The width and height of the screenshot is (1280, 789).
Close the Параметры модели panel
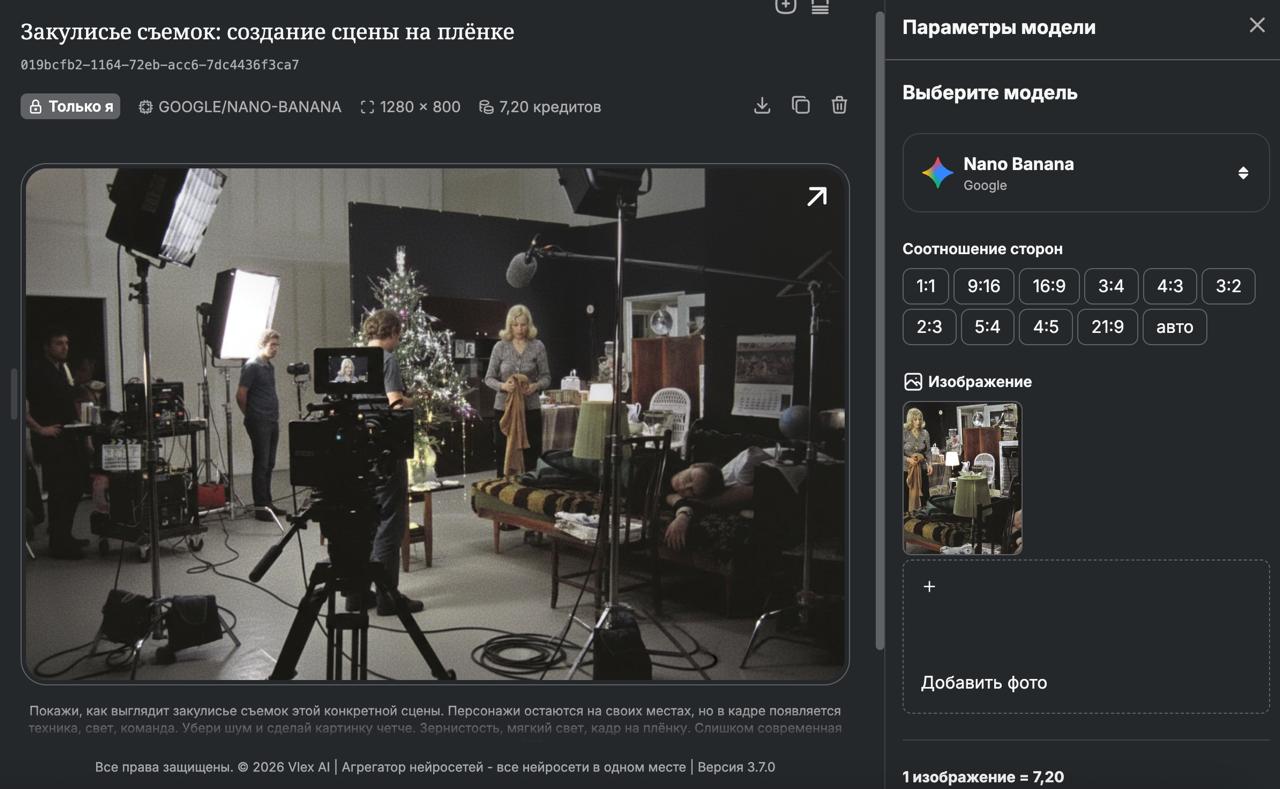click(x=1257, y=26)
